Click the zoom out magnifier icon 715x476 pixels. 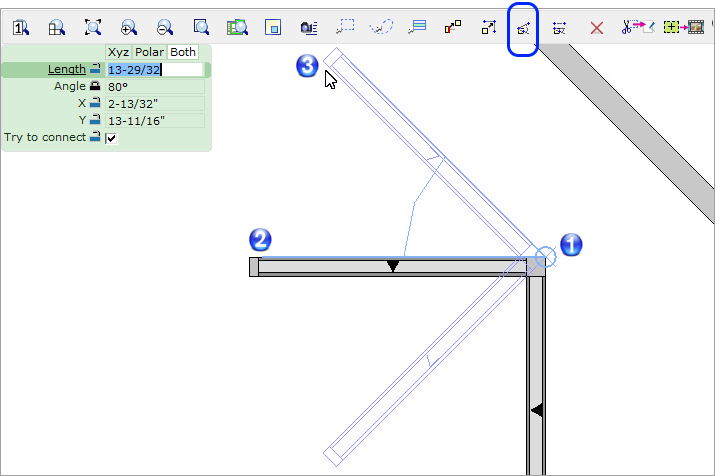click(165, 27)
